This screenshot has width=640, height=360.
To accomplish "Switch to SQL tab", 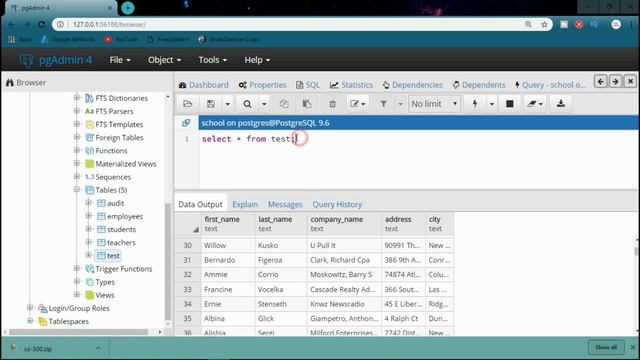I will point(308,85).
